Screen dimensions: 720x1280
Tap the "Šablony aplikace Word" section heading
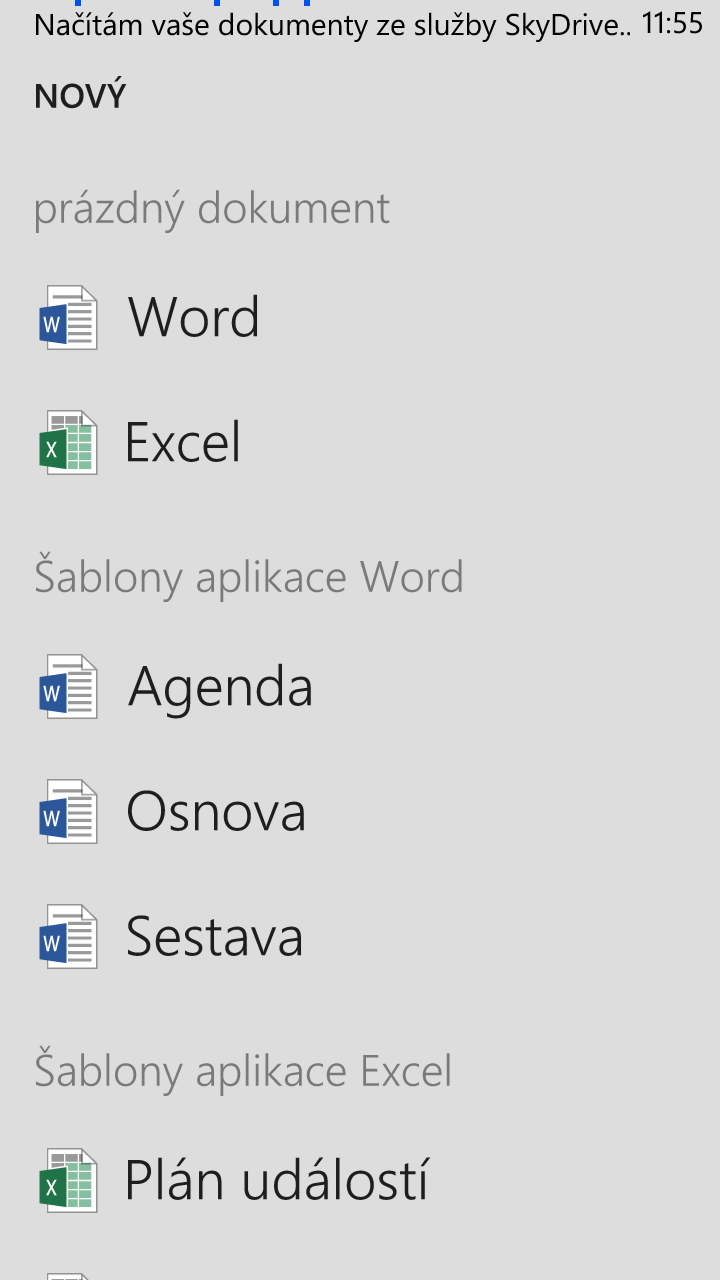pyautogui.click(x=249, y=577)
